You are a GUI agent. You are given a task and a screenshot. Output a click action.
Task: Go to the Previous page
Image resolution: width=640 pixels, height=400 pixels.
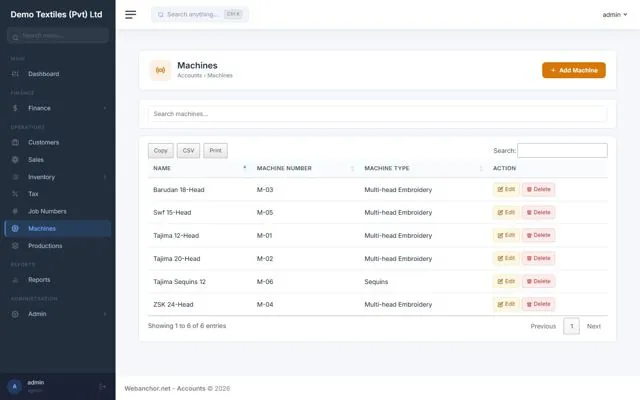(543, 326)
